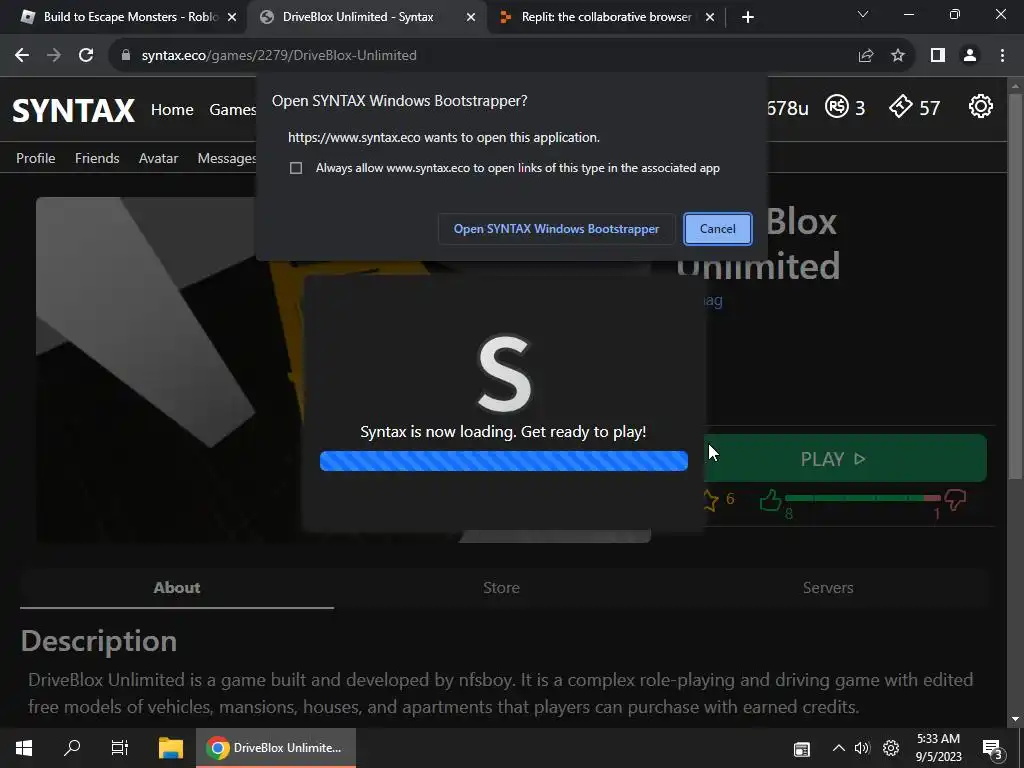Click the tickets currency icon showing 57
The height and width of the screenshot is (768, 1024).
(901, 106)
